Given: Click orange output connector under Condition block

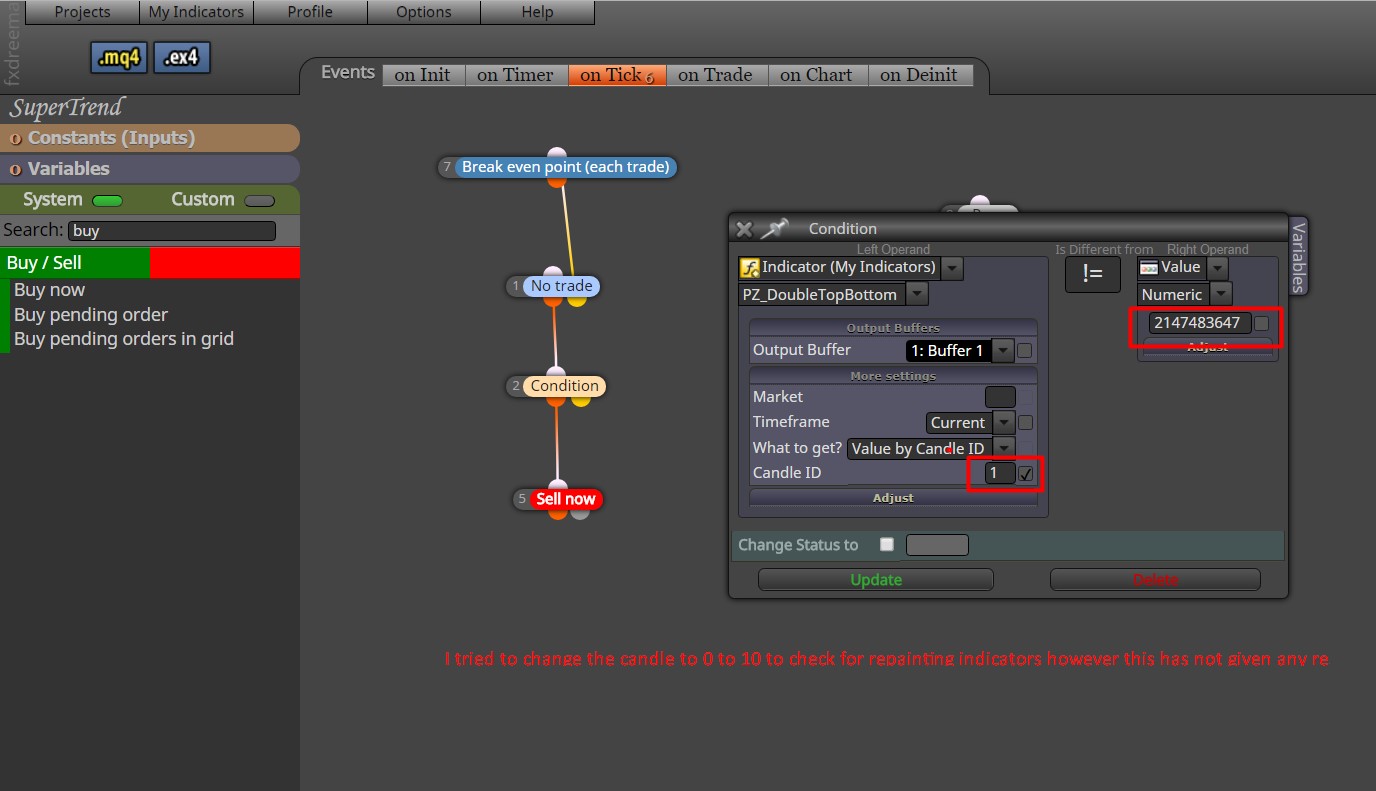Looking at the screenshot, I should [556, 399].
